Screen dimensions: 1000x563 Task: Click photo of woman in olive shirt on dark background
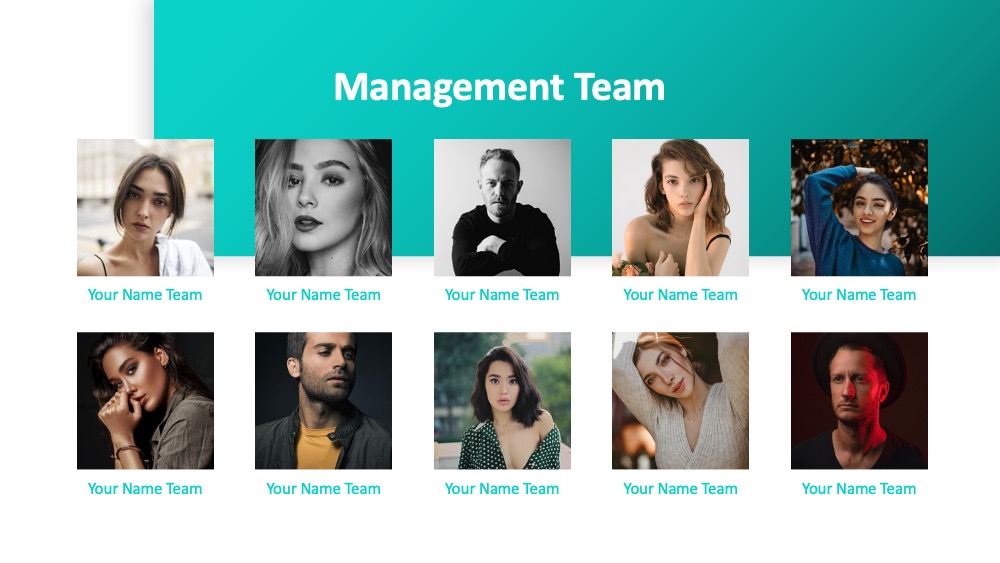(145, 401)
